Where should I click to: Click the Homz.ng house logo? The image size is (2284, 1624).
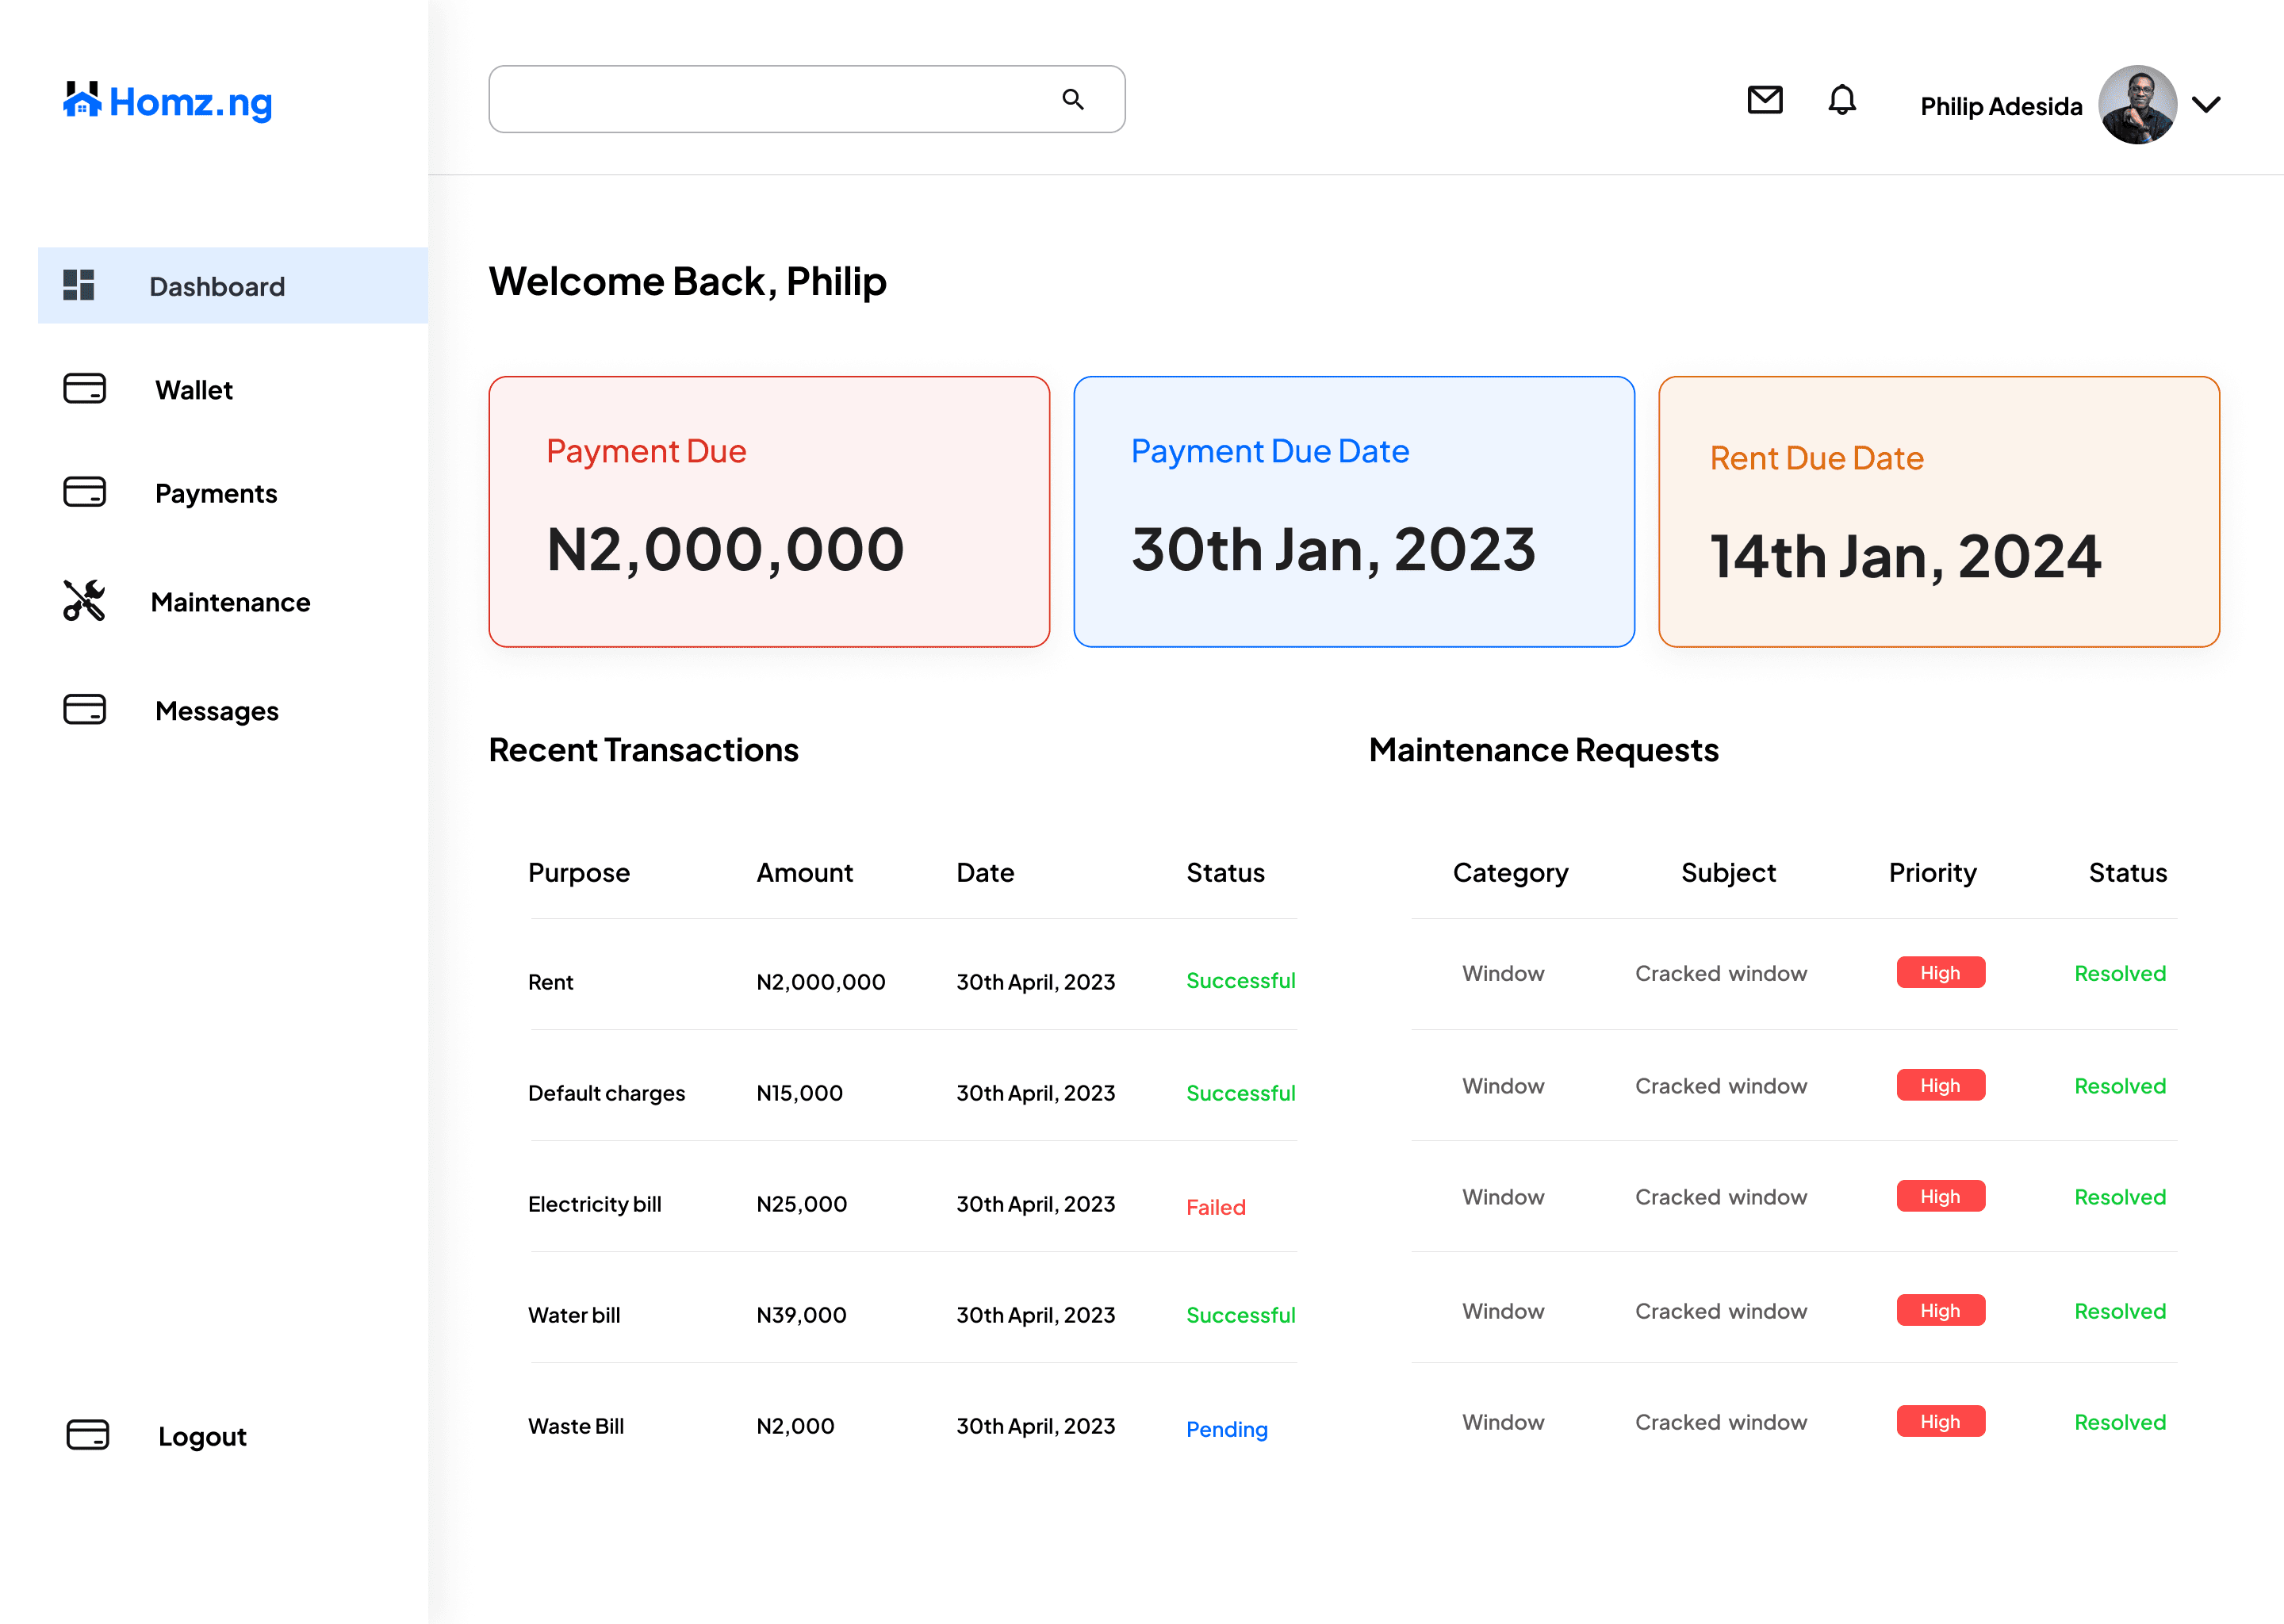[x=82, y=100]
